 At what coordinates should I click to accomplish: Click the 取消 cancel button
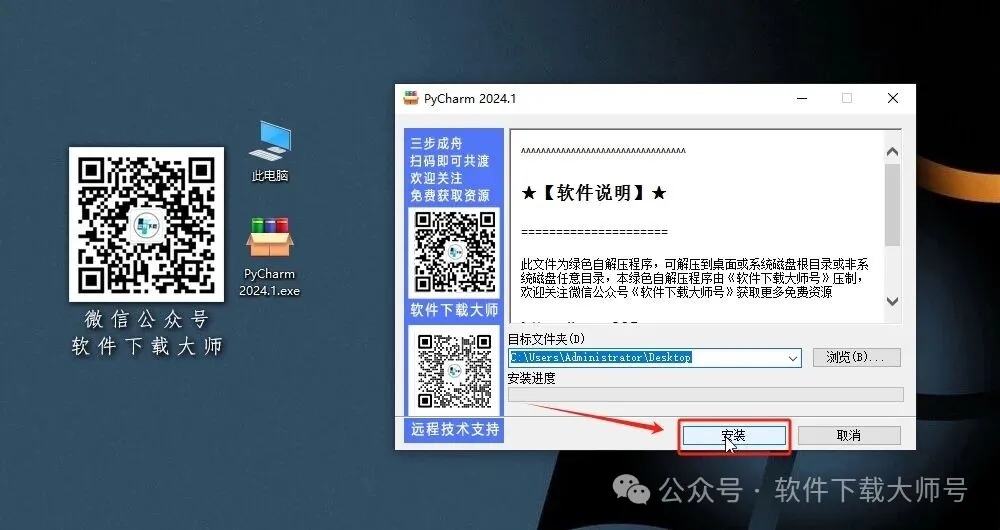point(849,436)
